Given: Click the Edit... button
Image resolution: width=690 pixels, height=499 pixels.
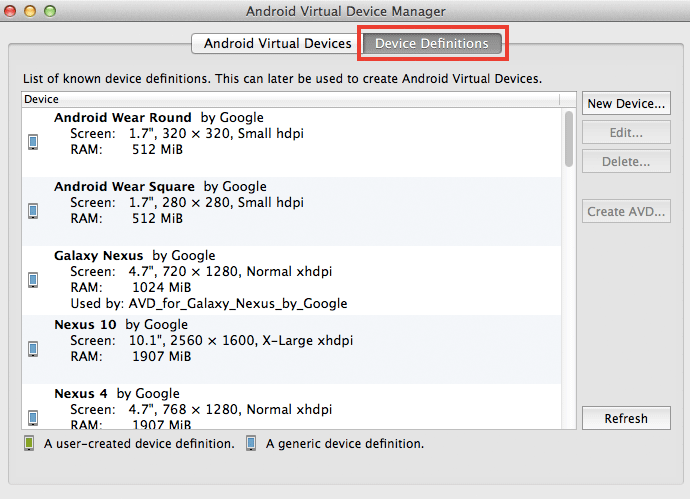Looking at the screenshot, I should click(626, 132).
